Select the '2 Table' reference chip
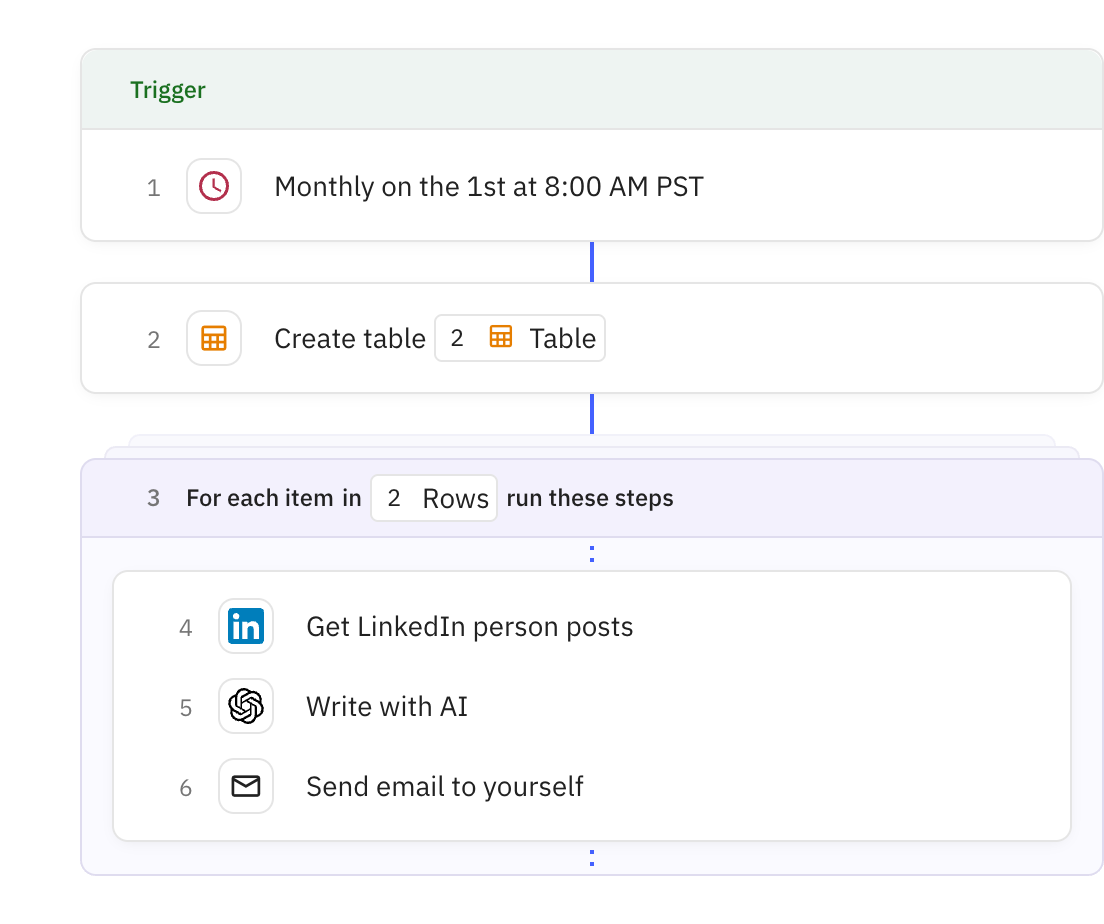Image resolution: width=1104 pixels, height=924 pixels. click(x=520, y=338)
